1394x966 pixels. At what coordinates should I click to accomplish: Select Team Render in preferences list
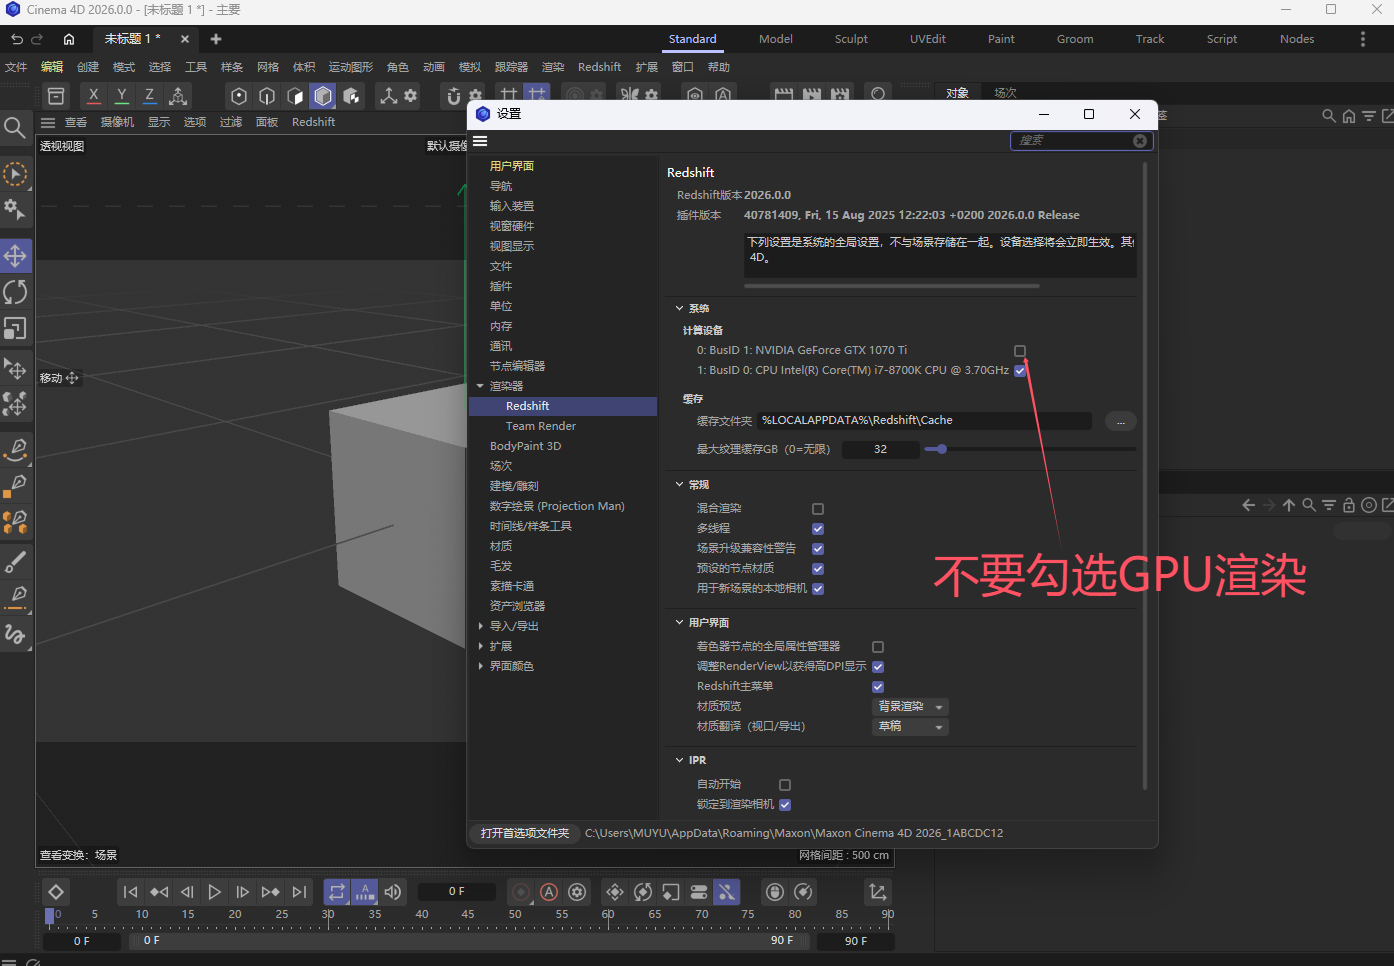pos(541,426)
